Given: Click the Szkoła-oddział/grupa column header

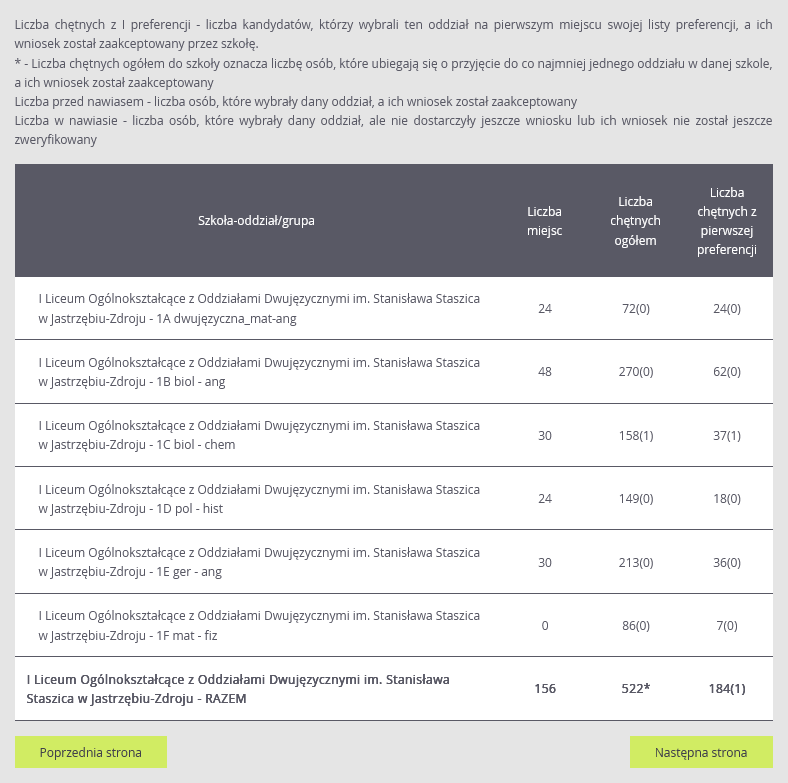Looking at the screenshot, I should pos(257,221).
